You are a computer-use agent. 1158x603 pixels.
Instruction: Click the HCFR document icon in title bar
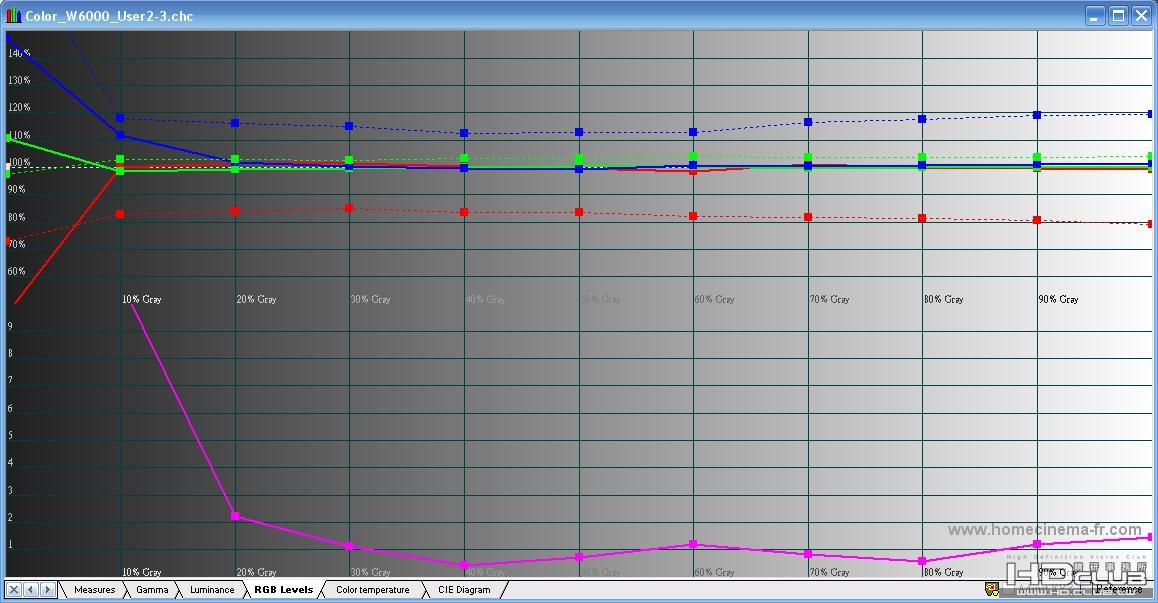[x=13, y=16]
